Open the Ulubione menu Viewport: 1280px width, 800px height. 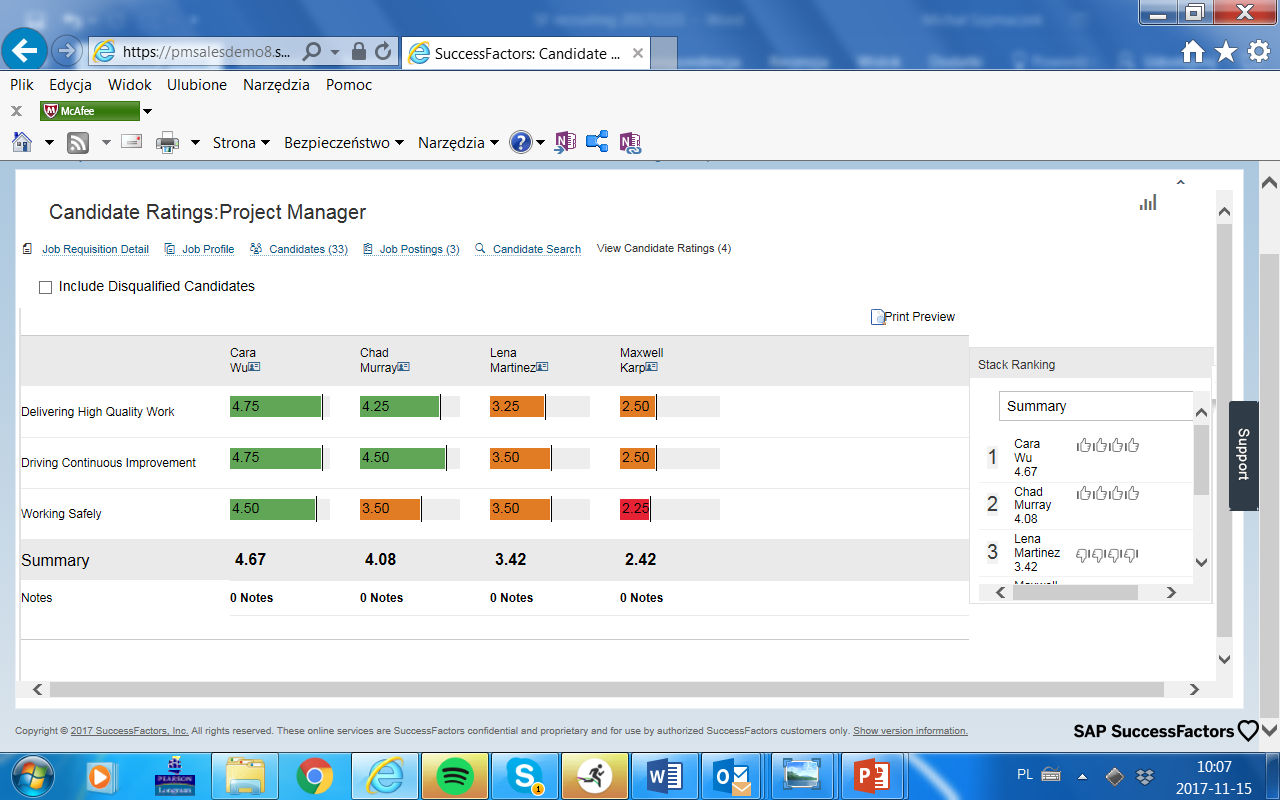point(197,85)
